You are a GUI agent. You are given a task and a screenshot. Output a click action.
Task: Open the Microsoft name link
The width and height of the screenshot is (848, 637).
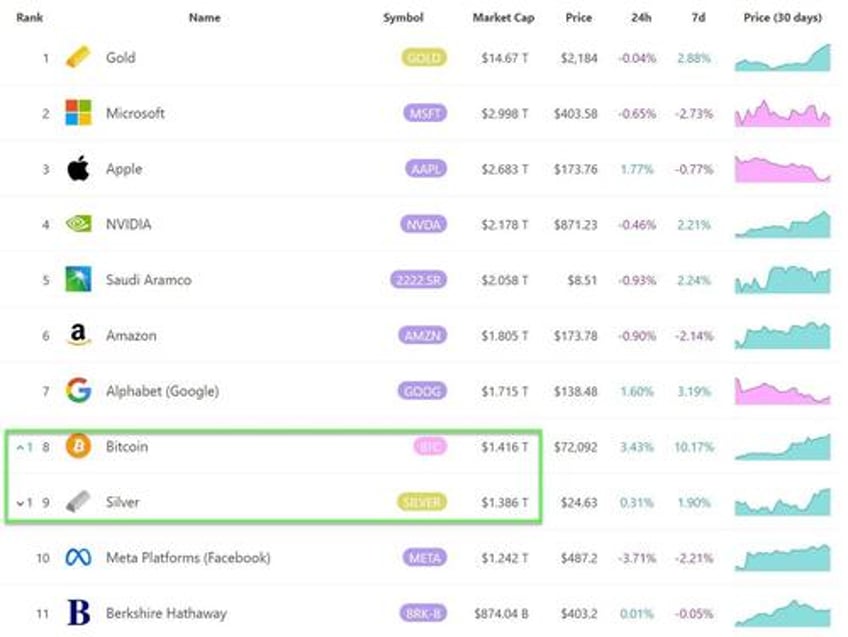pyautogui.click(x=135, y=113)
